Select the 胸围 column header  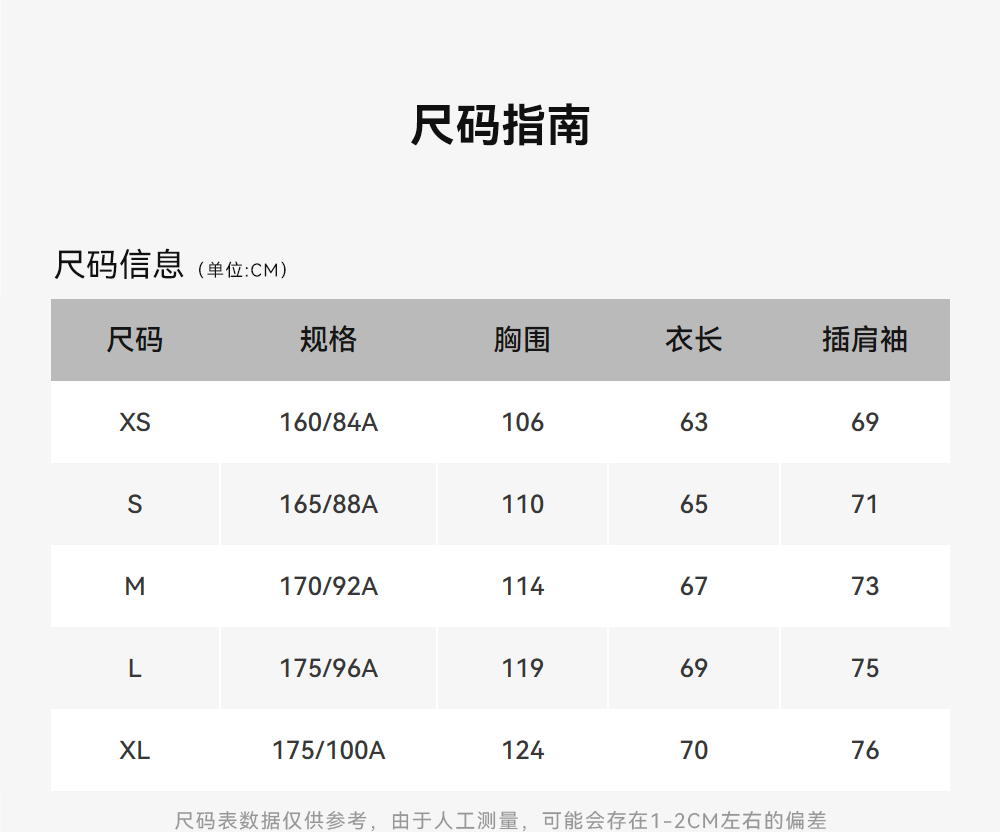coord(522,339)
